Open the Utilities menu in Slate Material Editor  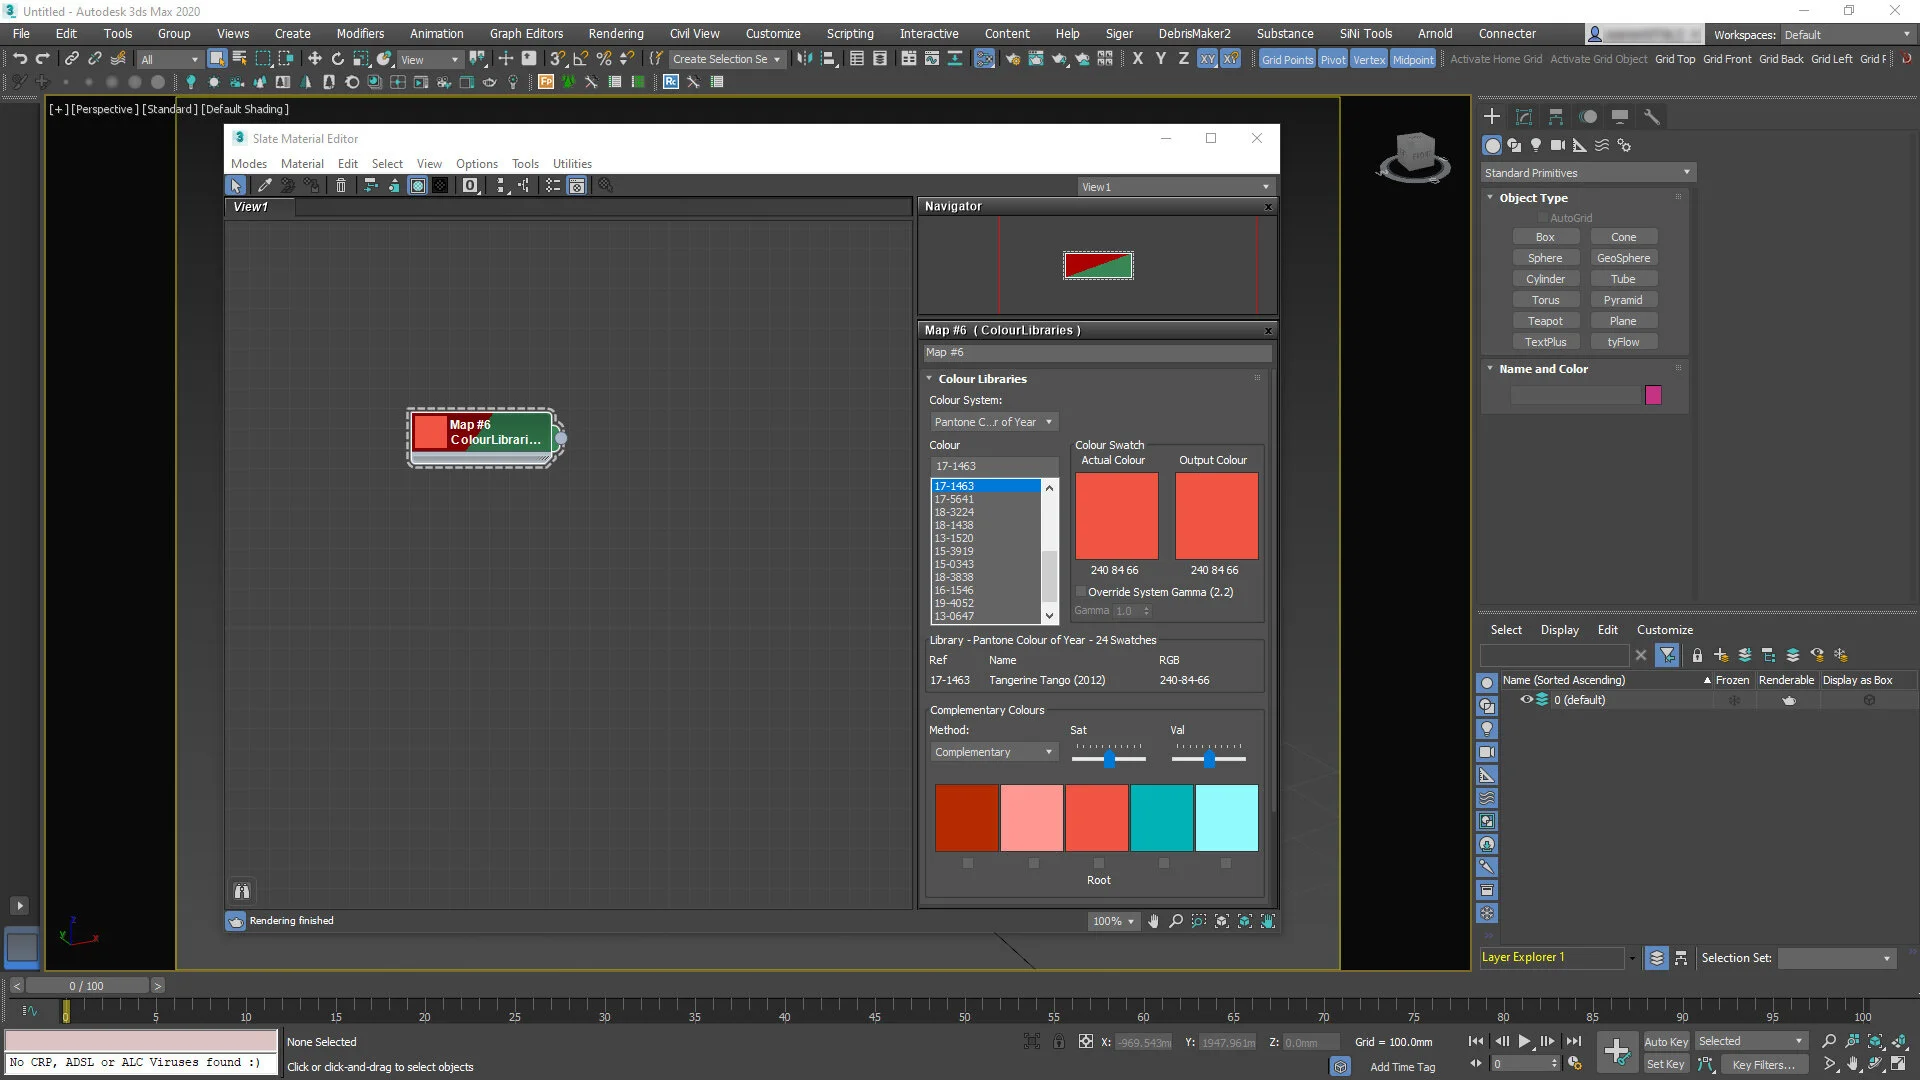(571, 163)
